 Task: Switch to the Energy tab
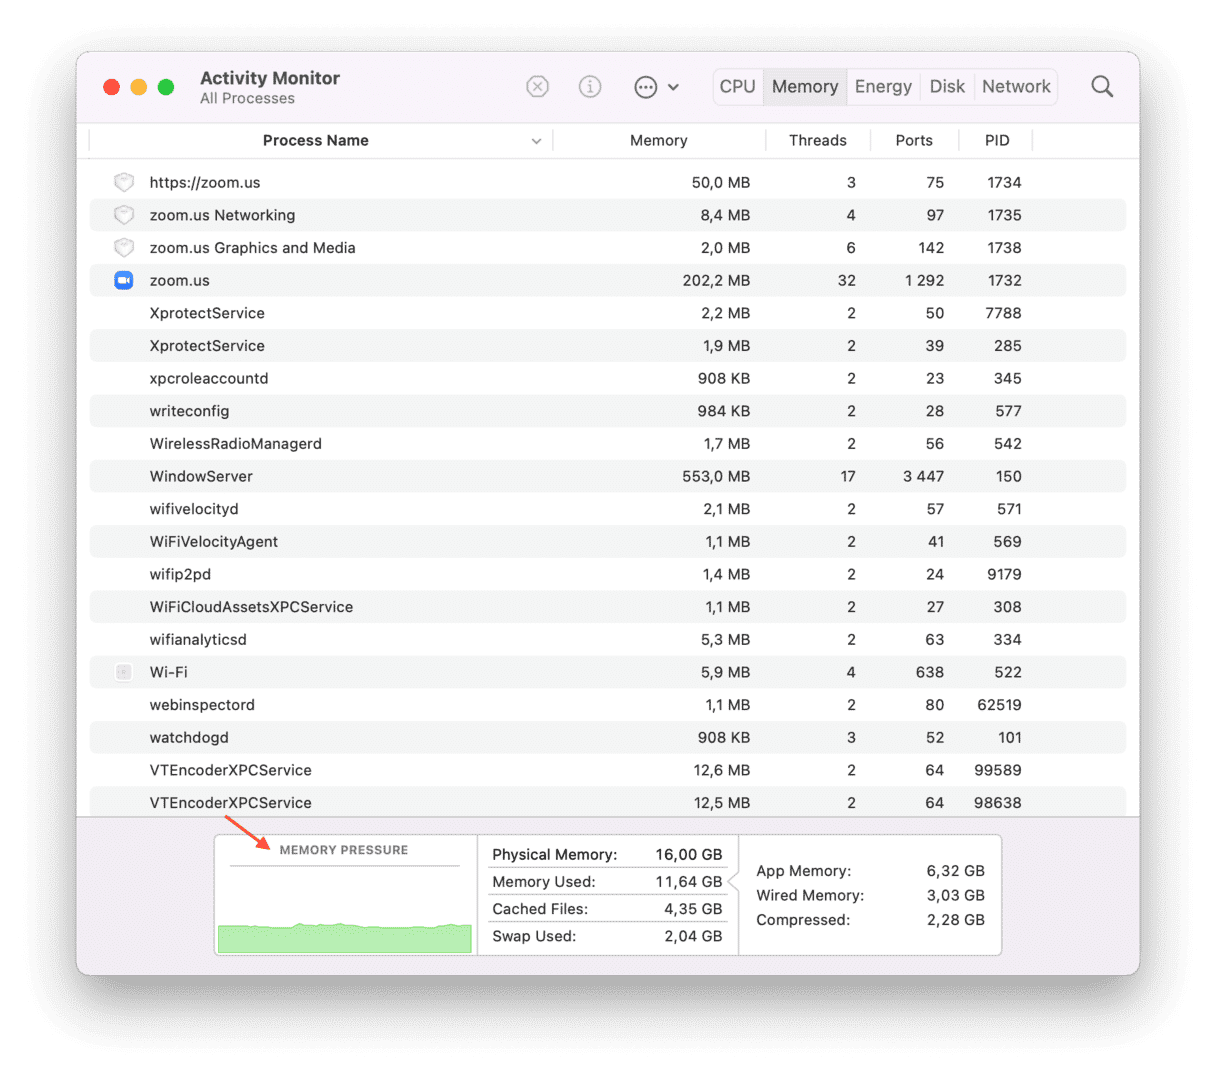point(882,87)
